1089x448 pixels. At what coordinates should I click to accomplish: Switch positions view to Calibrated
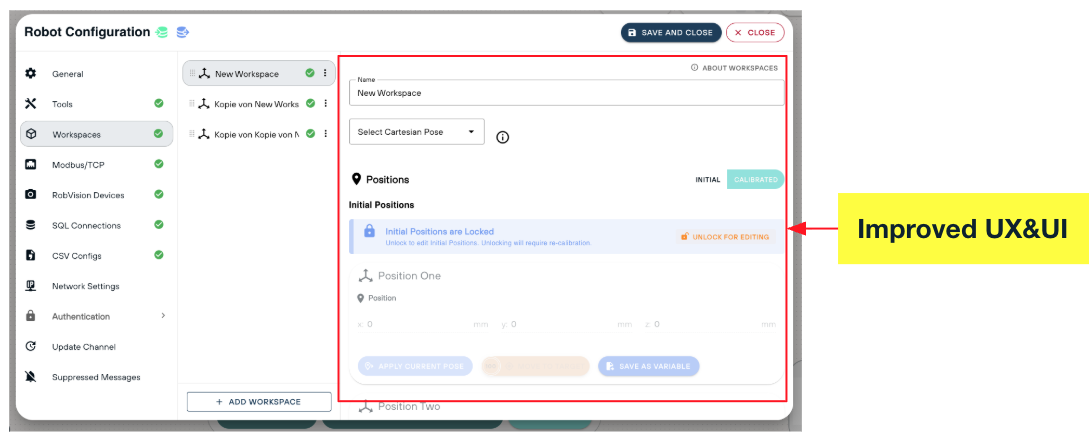[756, 180]
